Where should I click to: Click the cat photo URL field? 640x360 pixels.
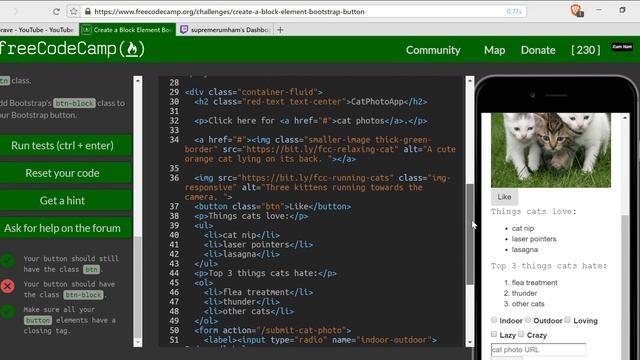tap(538, 350)
